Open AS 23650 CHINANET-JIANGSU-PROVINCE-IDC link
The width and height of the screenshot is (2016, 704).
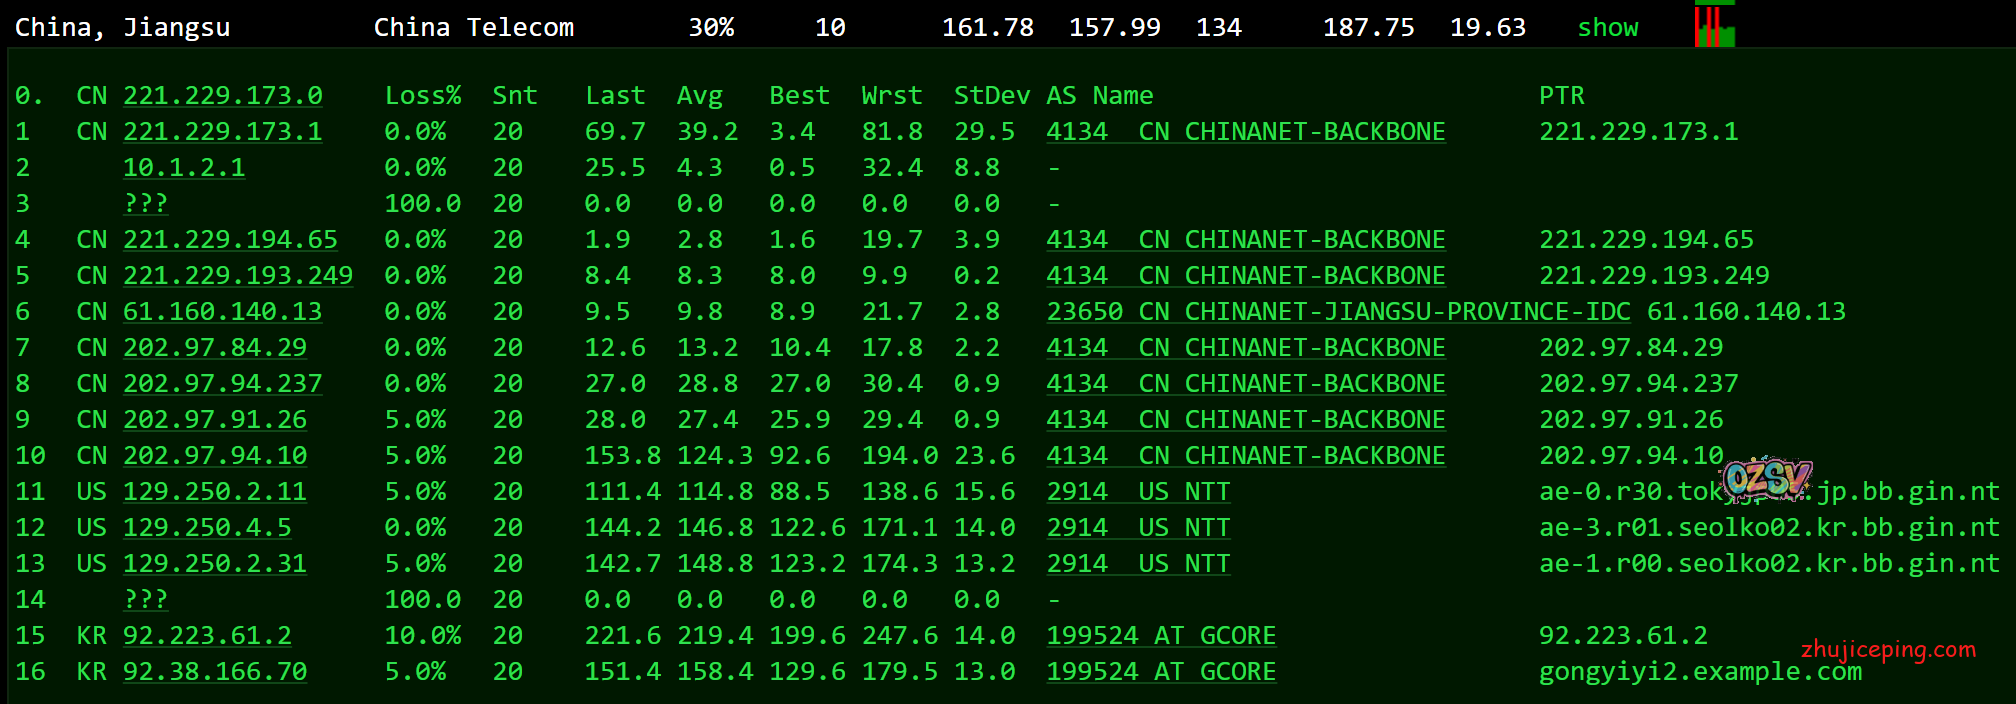pyautogui.click(x=1338, y=312)
